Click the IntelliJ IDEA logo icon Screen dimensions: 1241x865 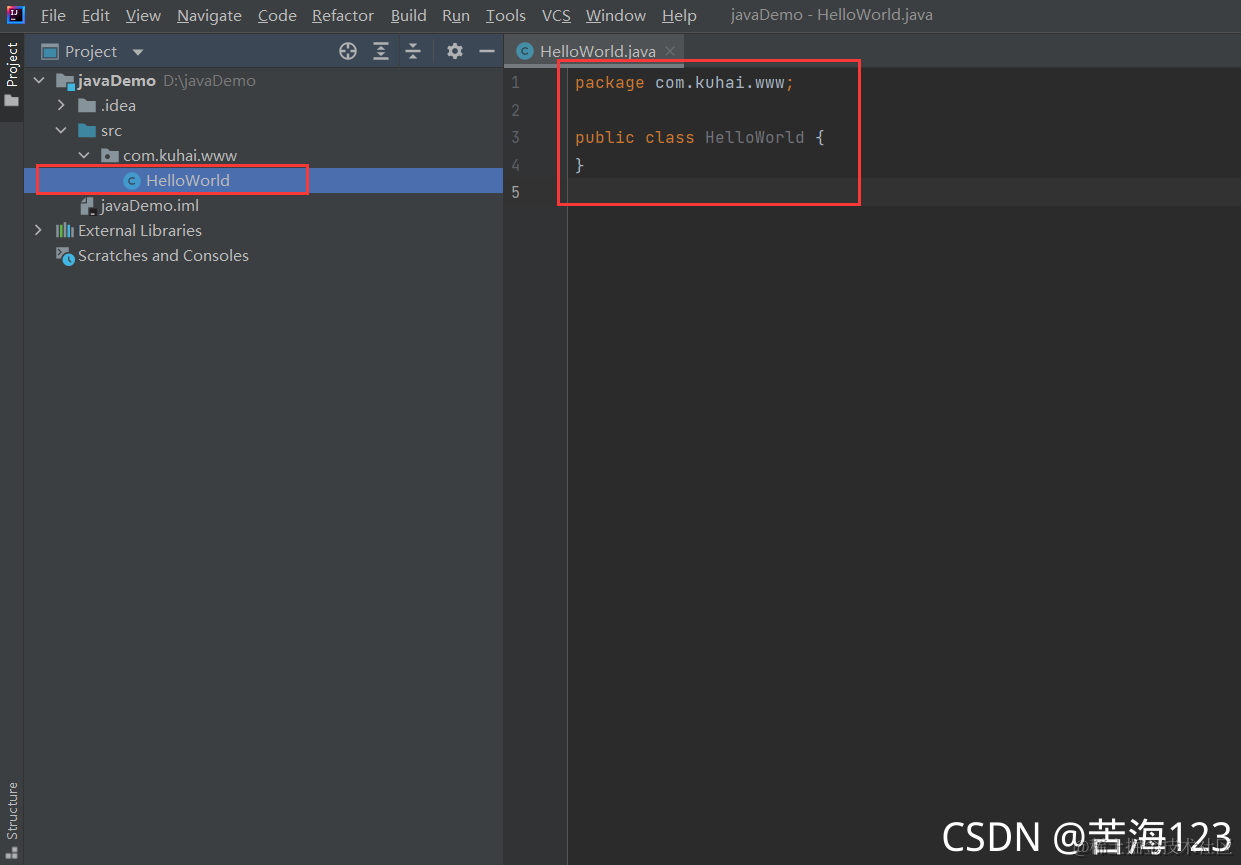(x=15, y=15)
